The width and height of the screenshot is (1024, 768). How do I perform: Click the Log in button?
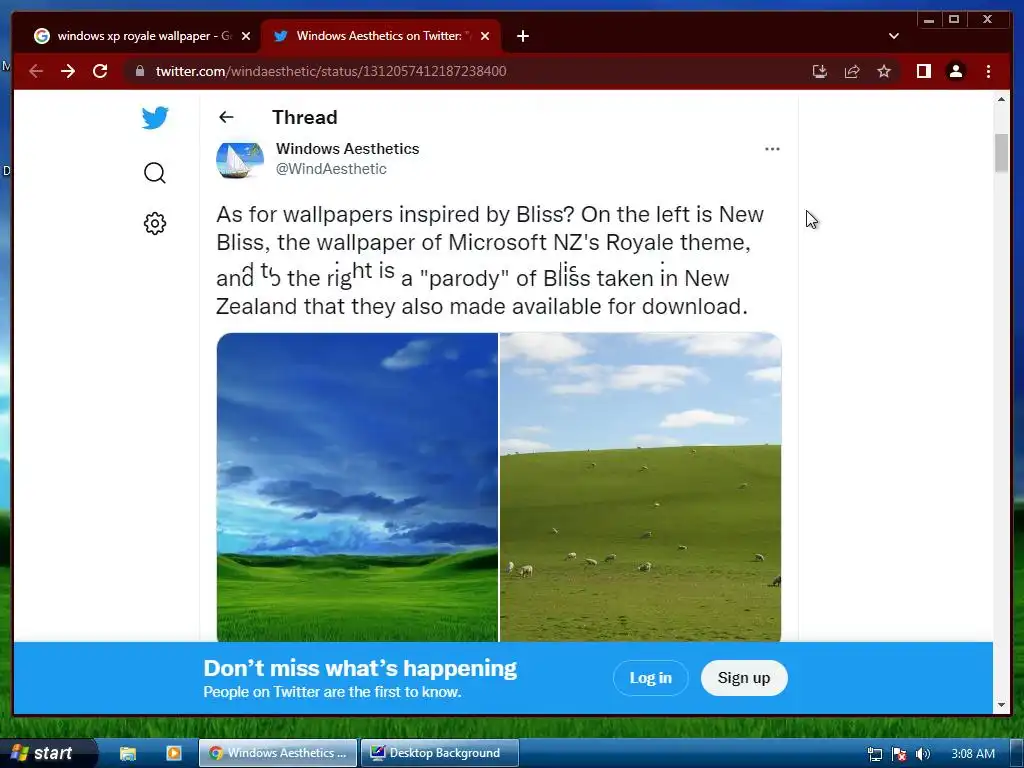650,678
